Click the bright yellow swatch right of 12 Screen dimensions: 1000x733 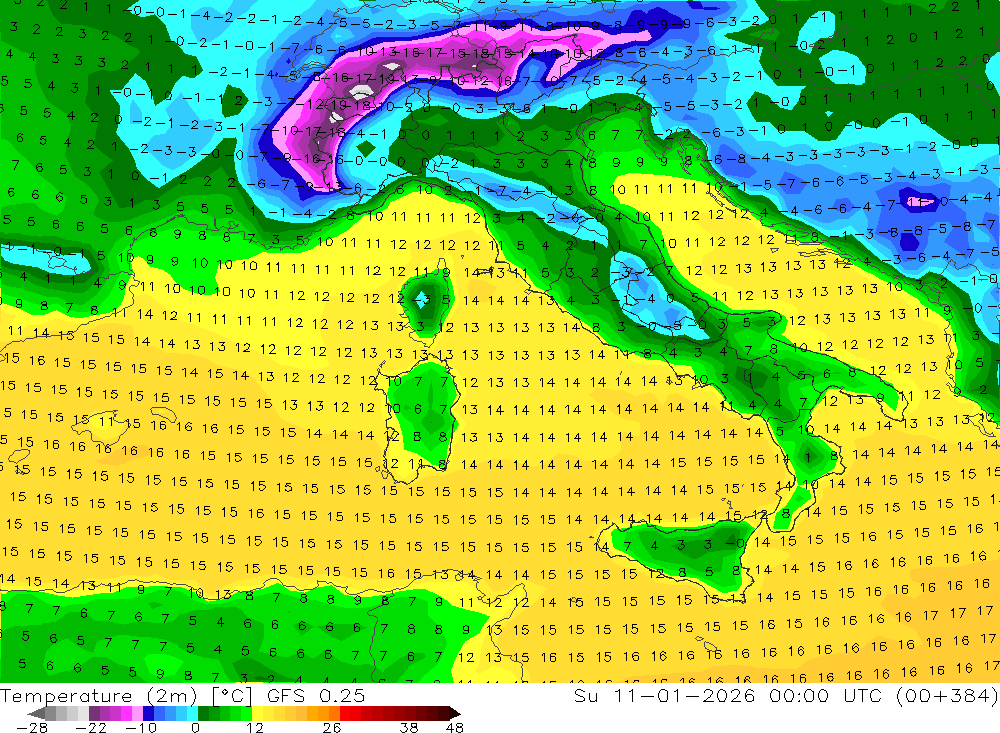(258, 714)
